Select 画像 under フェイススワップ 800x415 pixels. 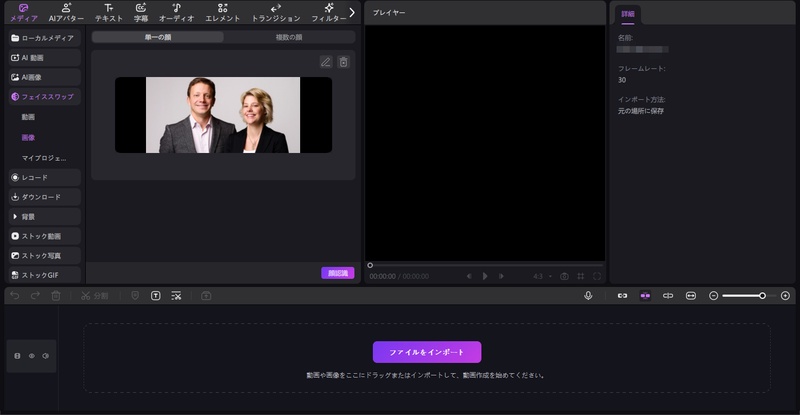(29, 137)
